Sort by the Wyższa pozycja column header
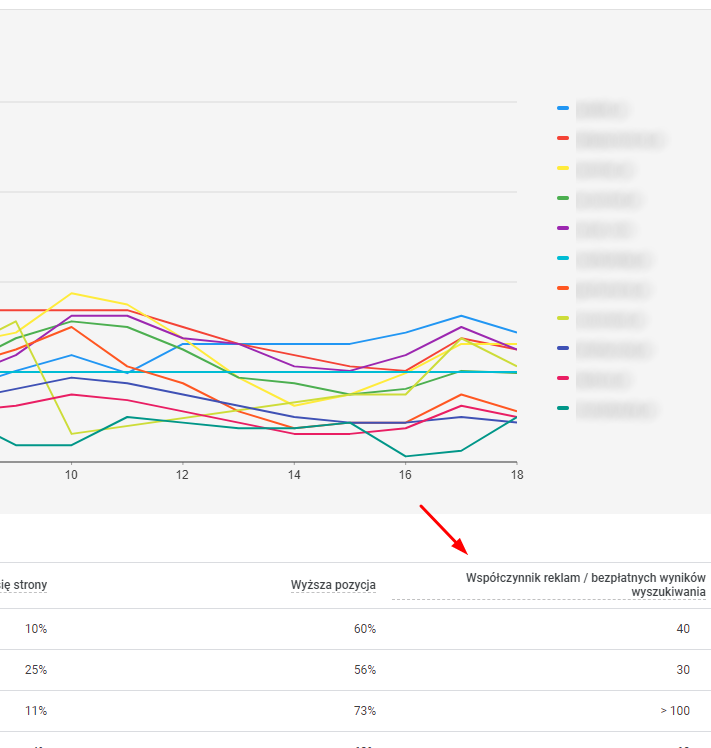 [x=333, y=585]
